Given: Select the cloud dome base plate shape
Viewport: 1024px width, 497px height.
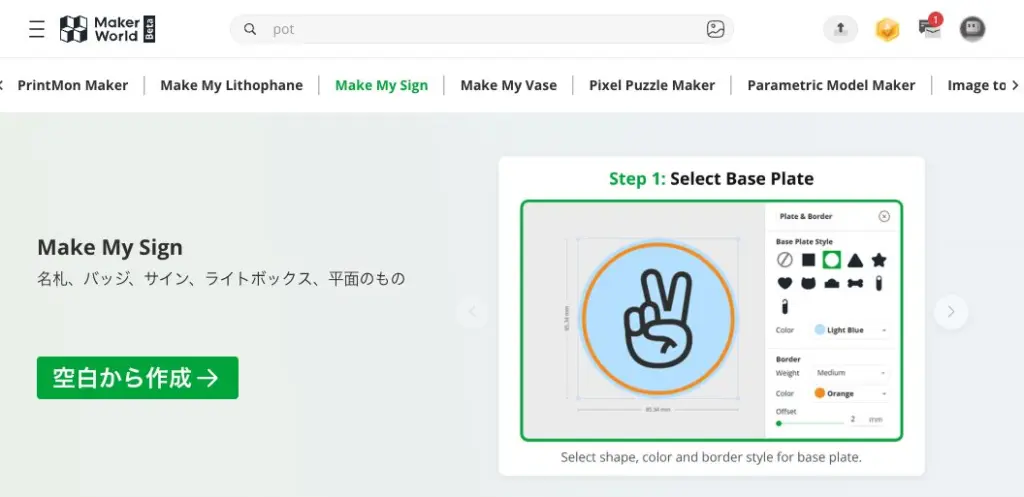Looking at the screenshot, I should pyautogui.click(x=831, y=284).
